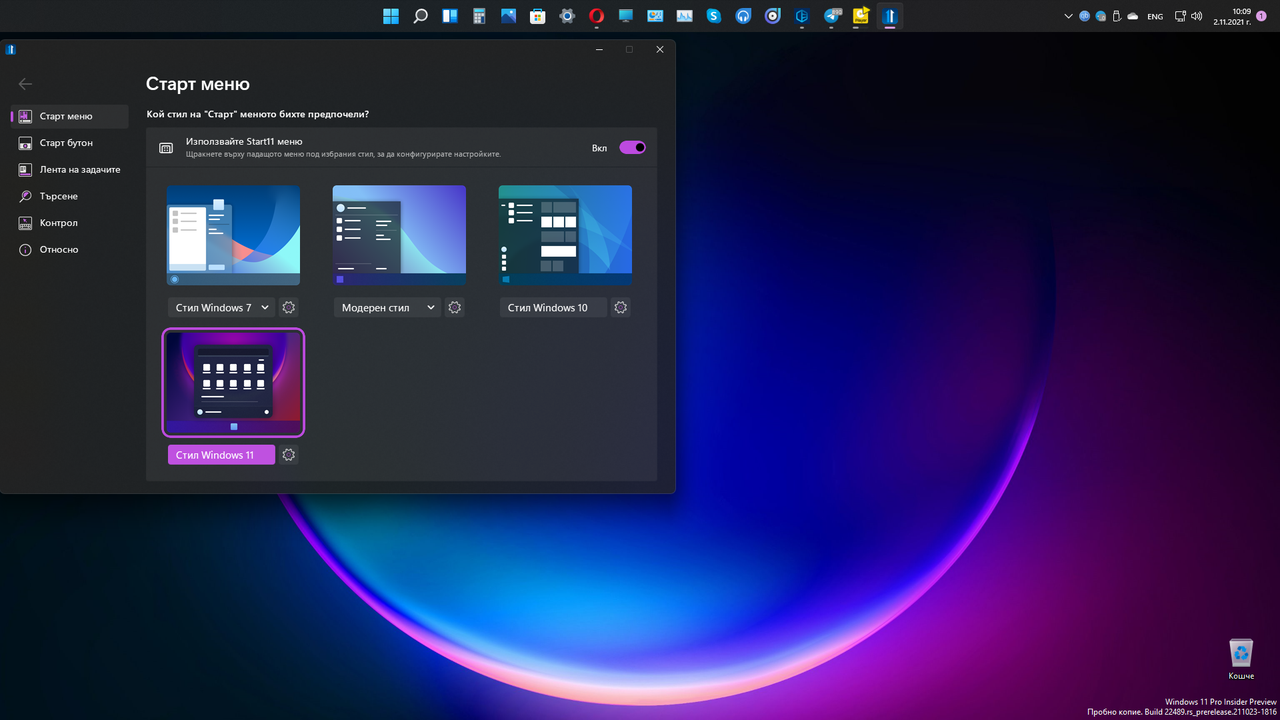Open the Контрол section

70,223
